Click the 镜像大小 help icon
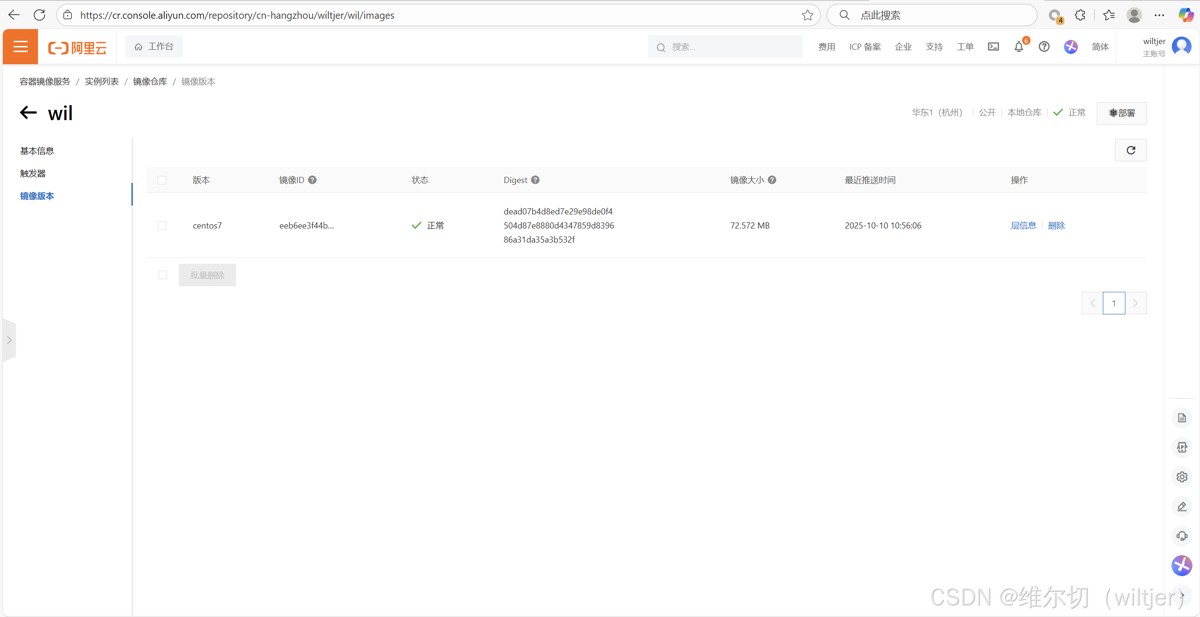1200x617 pixels. pos(772,180)
